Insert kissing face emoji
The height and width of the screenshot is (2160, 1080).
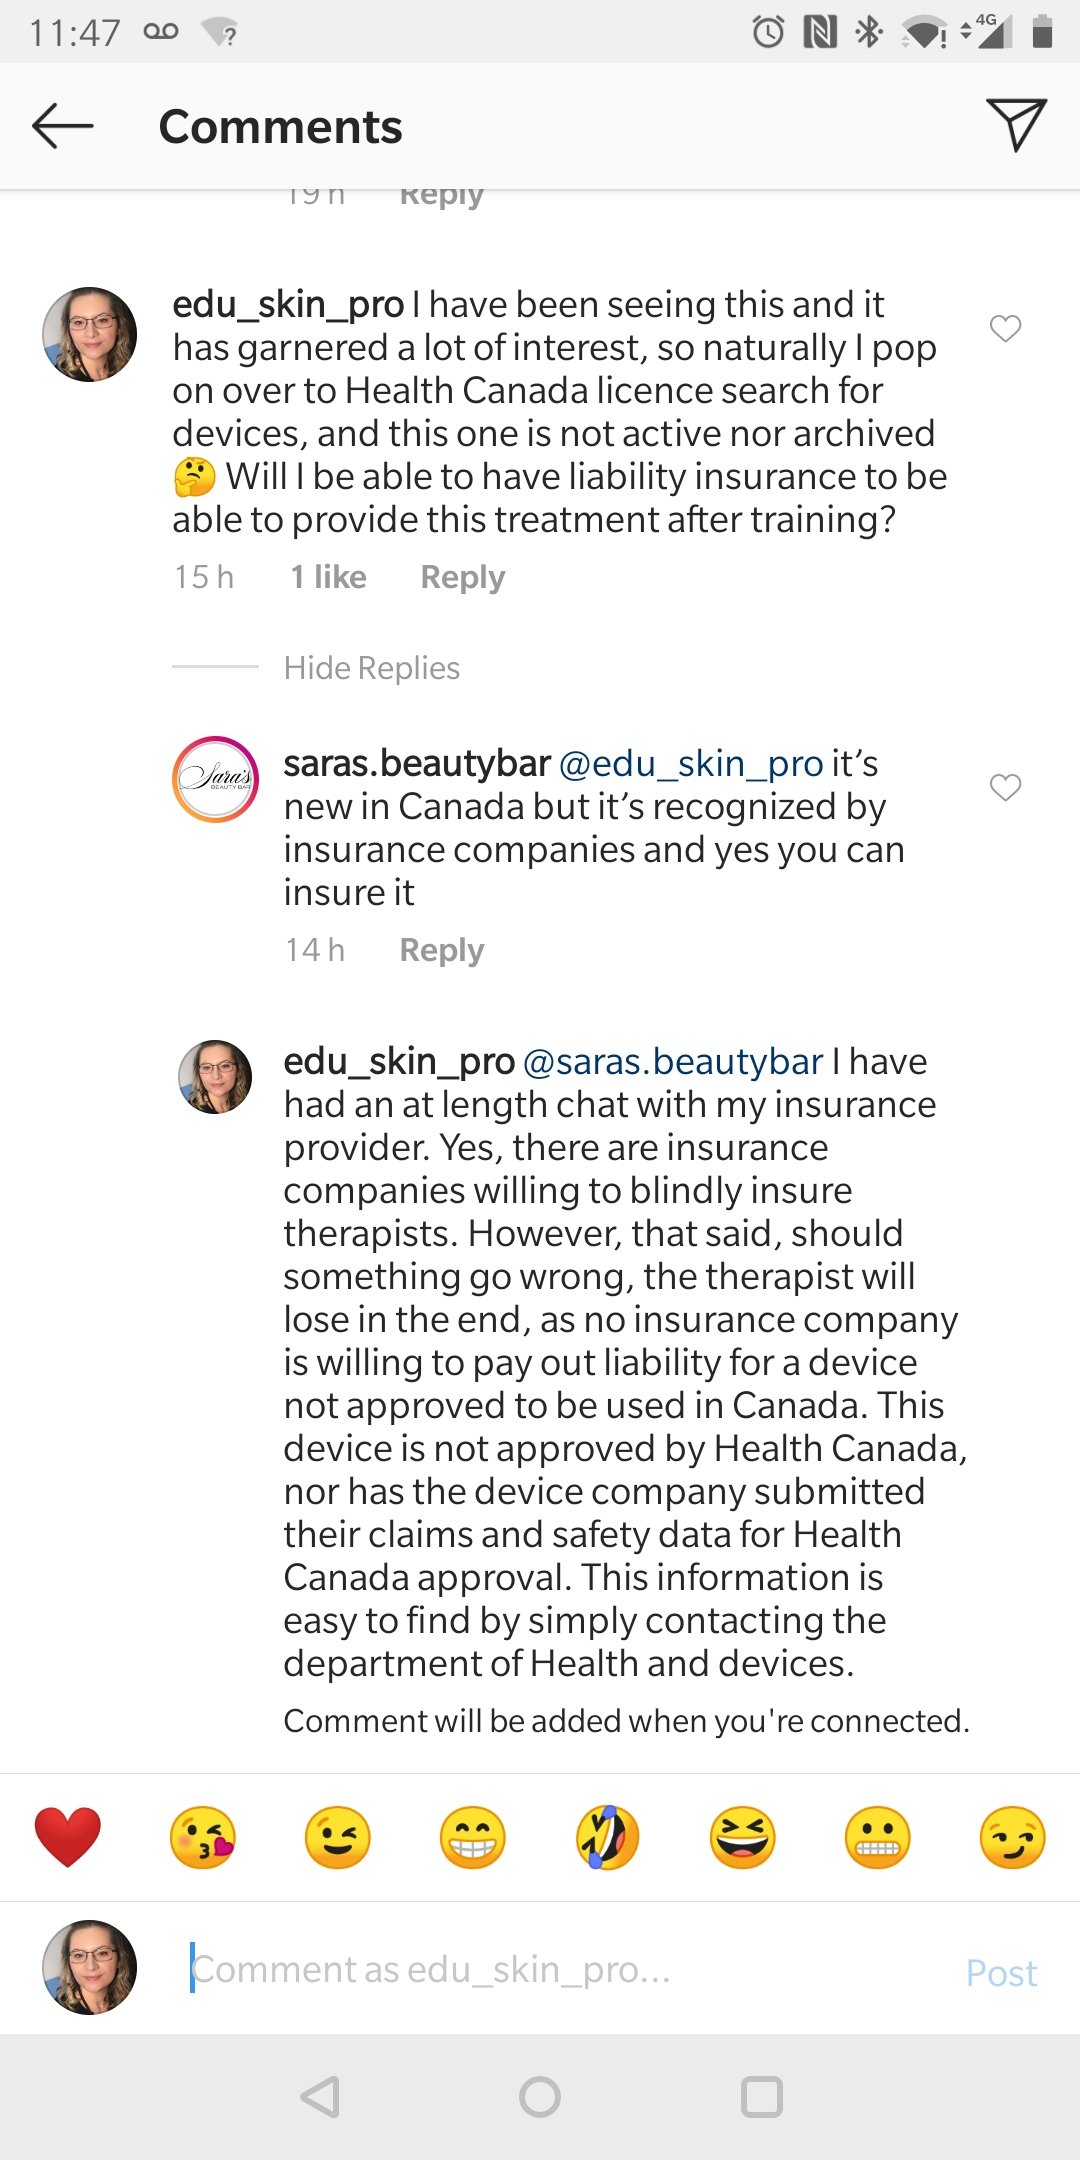coord(203,1837)
